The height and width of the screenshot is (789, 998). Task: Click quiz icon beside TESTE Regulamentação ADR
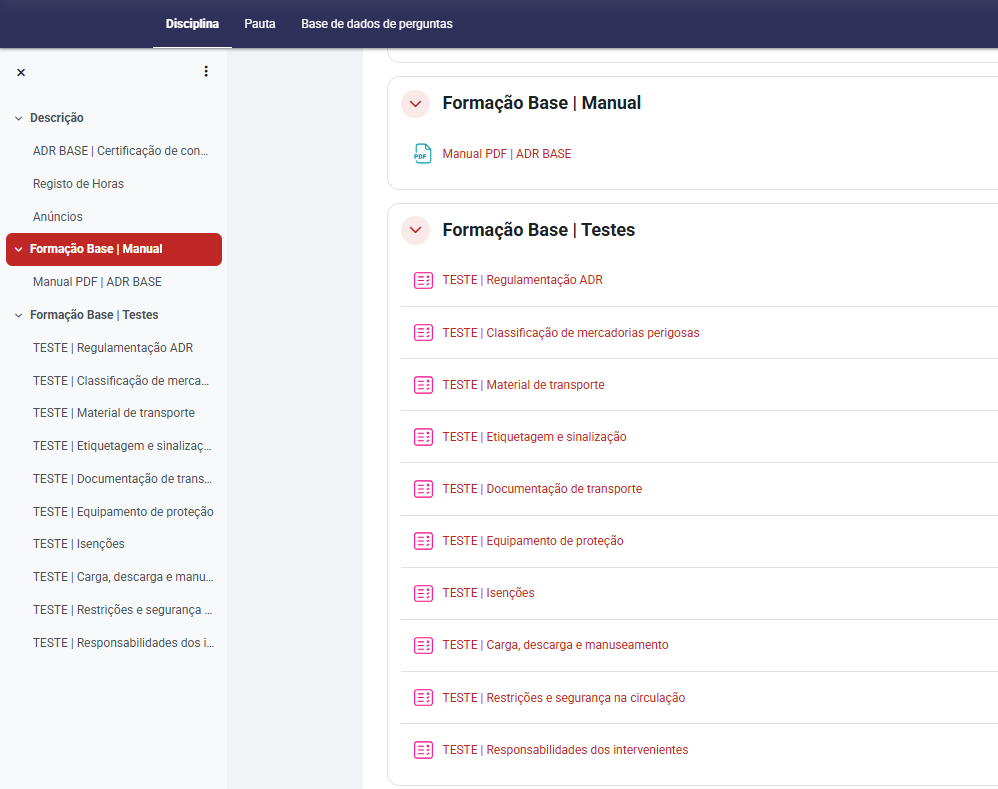coord(423,280)
